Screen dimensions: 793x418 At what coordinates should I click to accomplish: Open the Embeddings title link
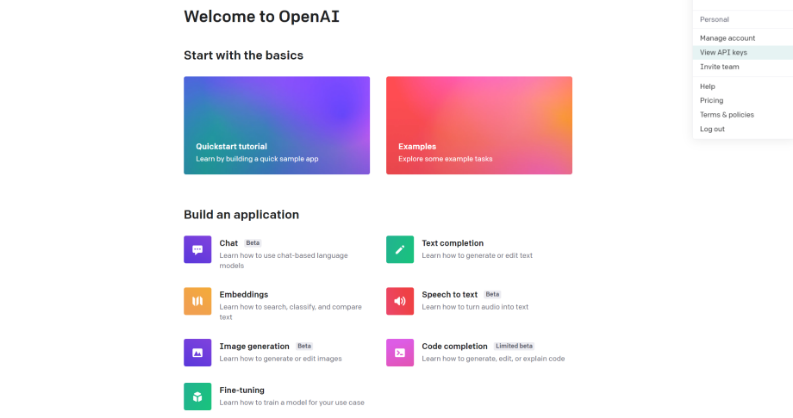[244, 295]
